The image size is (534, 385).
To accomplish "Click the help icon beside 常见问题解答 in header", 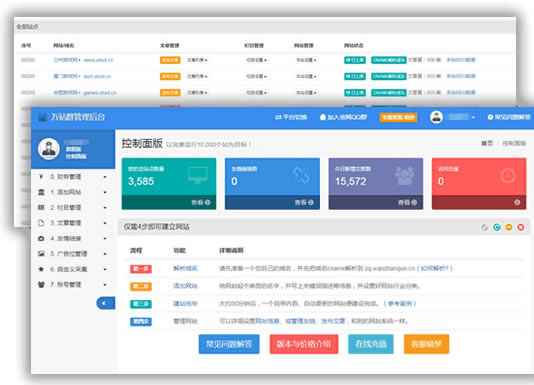I will click(x=490, y=117).
